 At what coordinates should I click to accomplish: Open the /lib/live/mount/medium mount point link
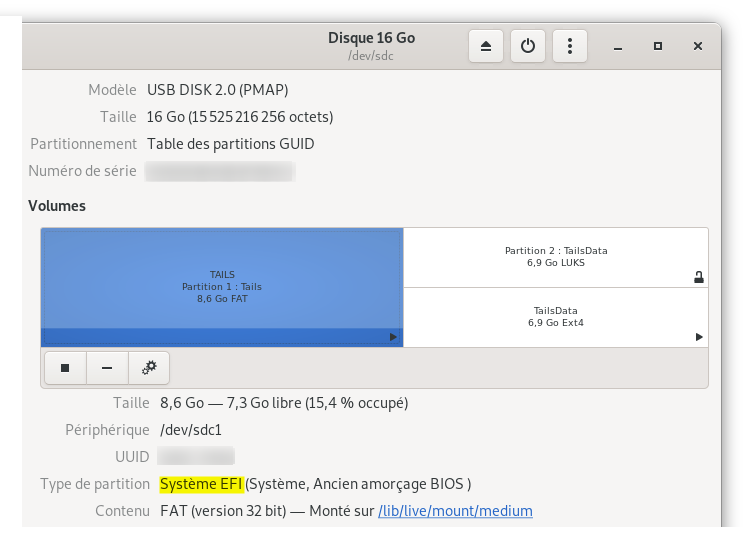point(455,511)
